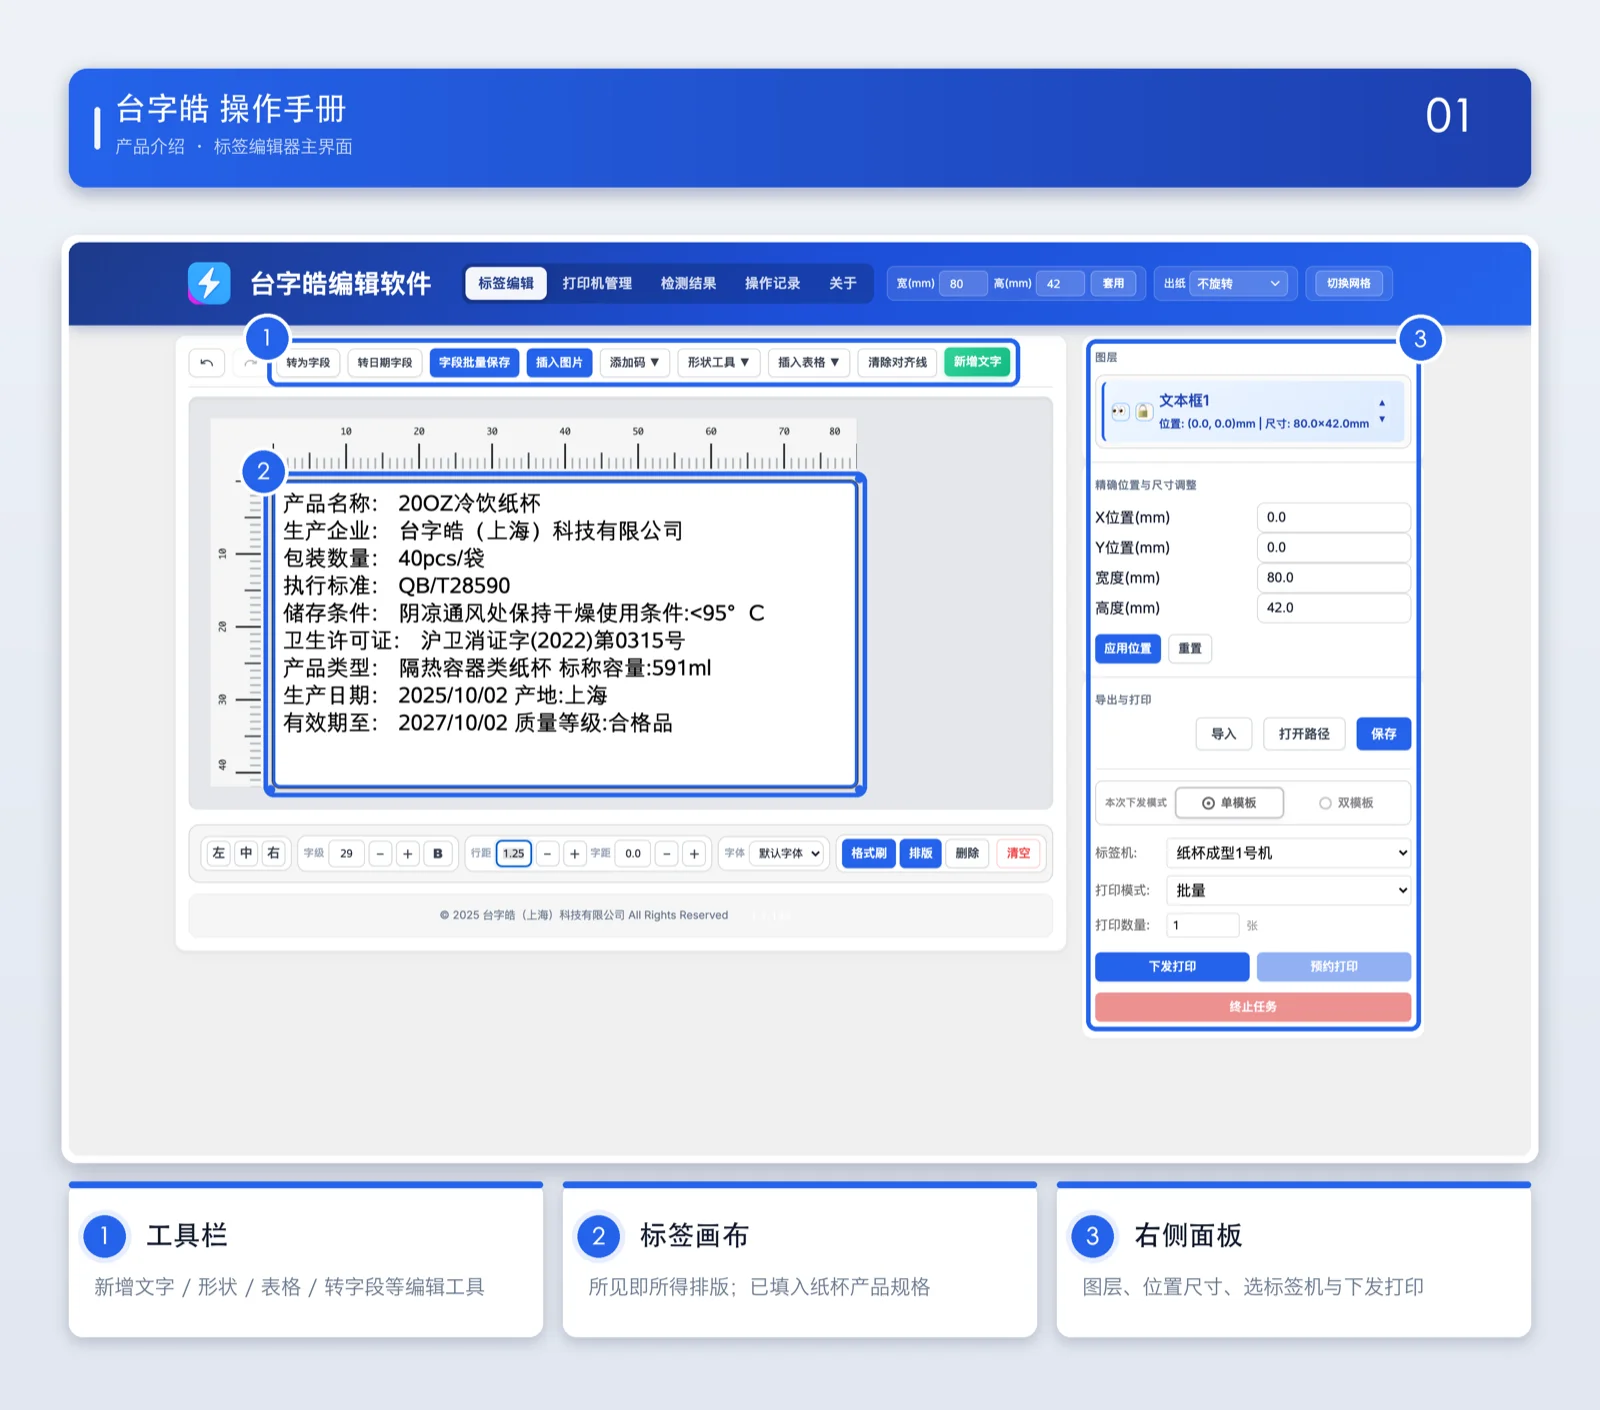Decrease font size with minus button

380,854
